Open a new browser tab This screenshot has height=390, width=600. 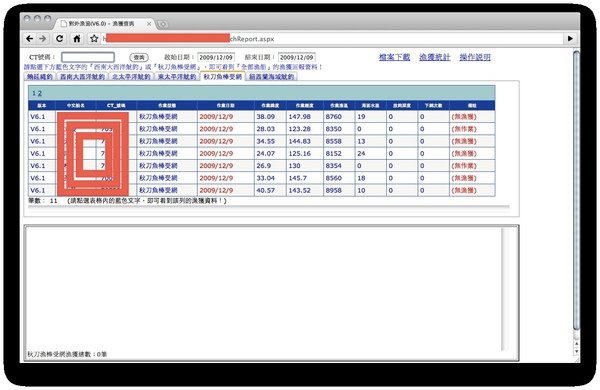click(163, 24)
